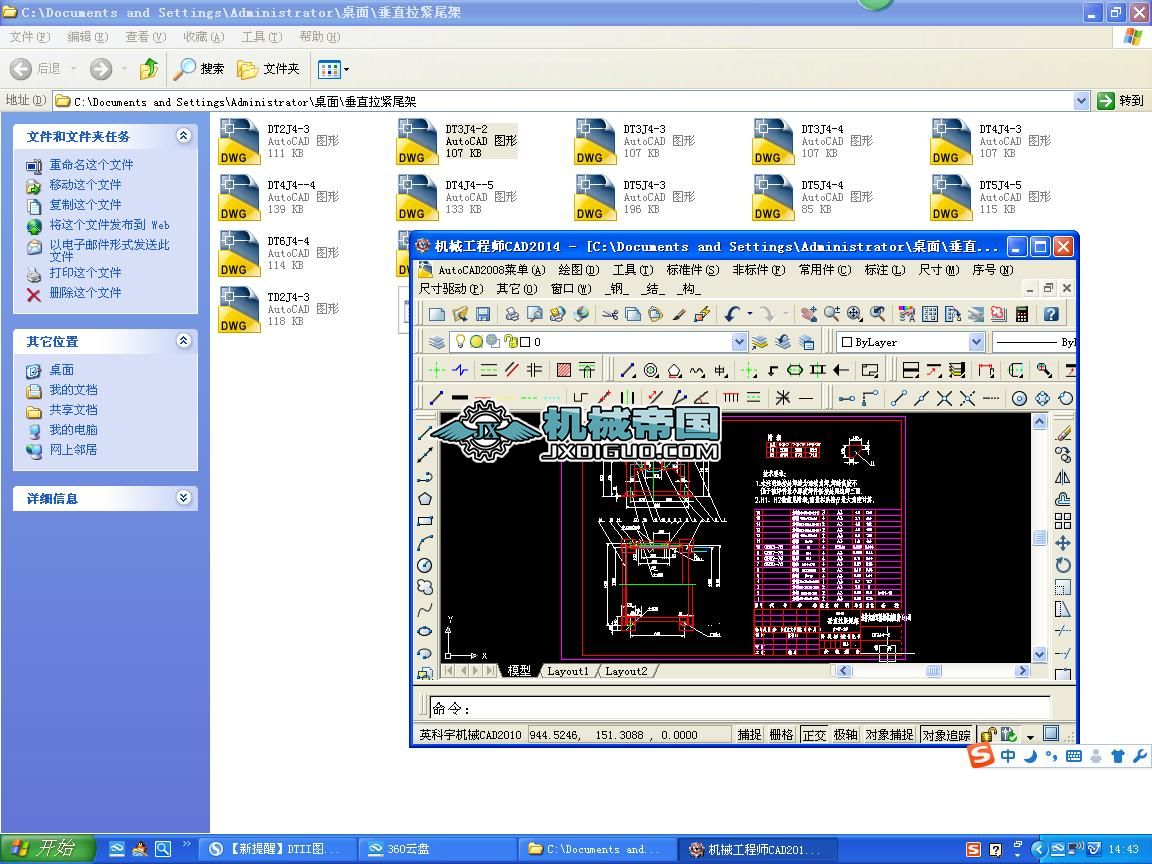Image resolution: width=1152 pixels, height=864 pixels.
Task: Click the hatch pattern icon in mechanical toolbar
Action: tap(564, 370)
